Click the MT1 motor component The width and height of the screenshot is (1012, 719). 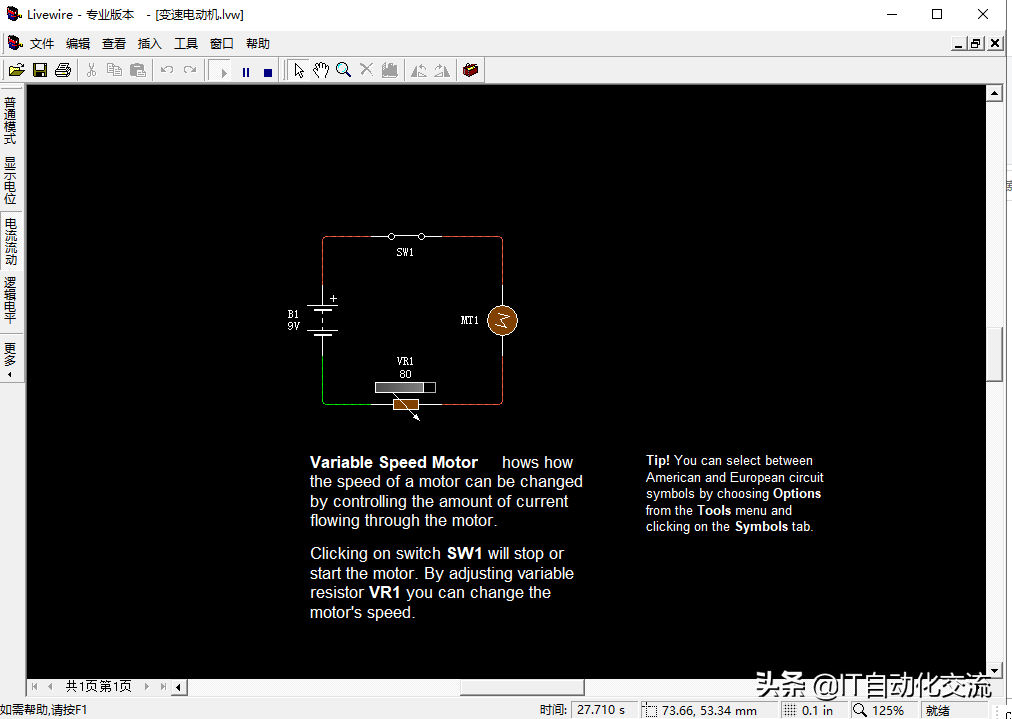coord(502,320)
